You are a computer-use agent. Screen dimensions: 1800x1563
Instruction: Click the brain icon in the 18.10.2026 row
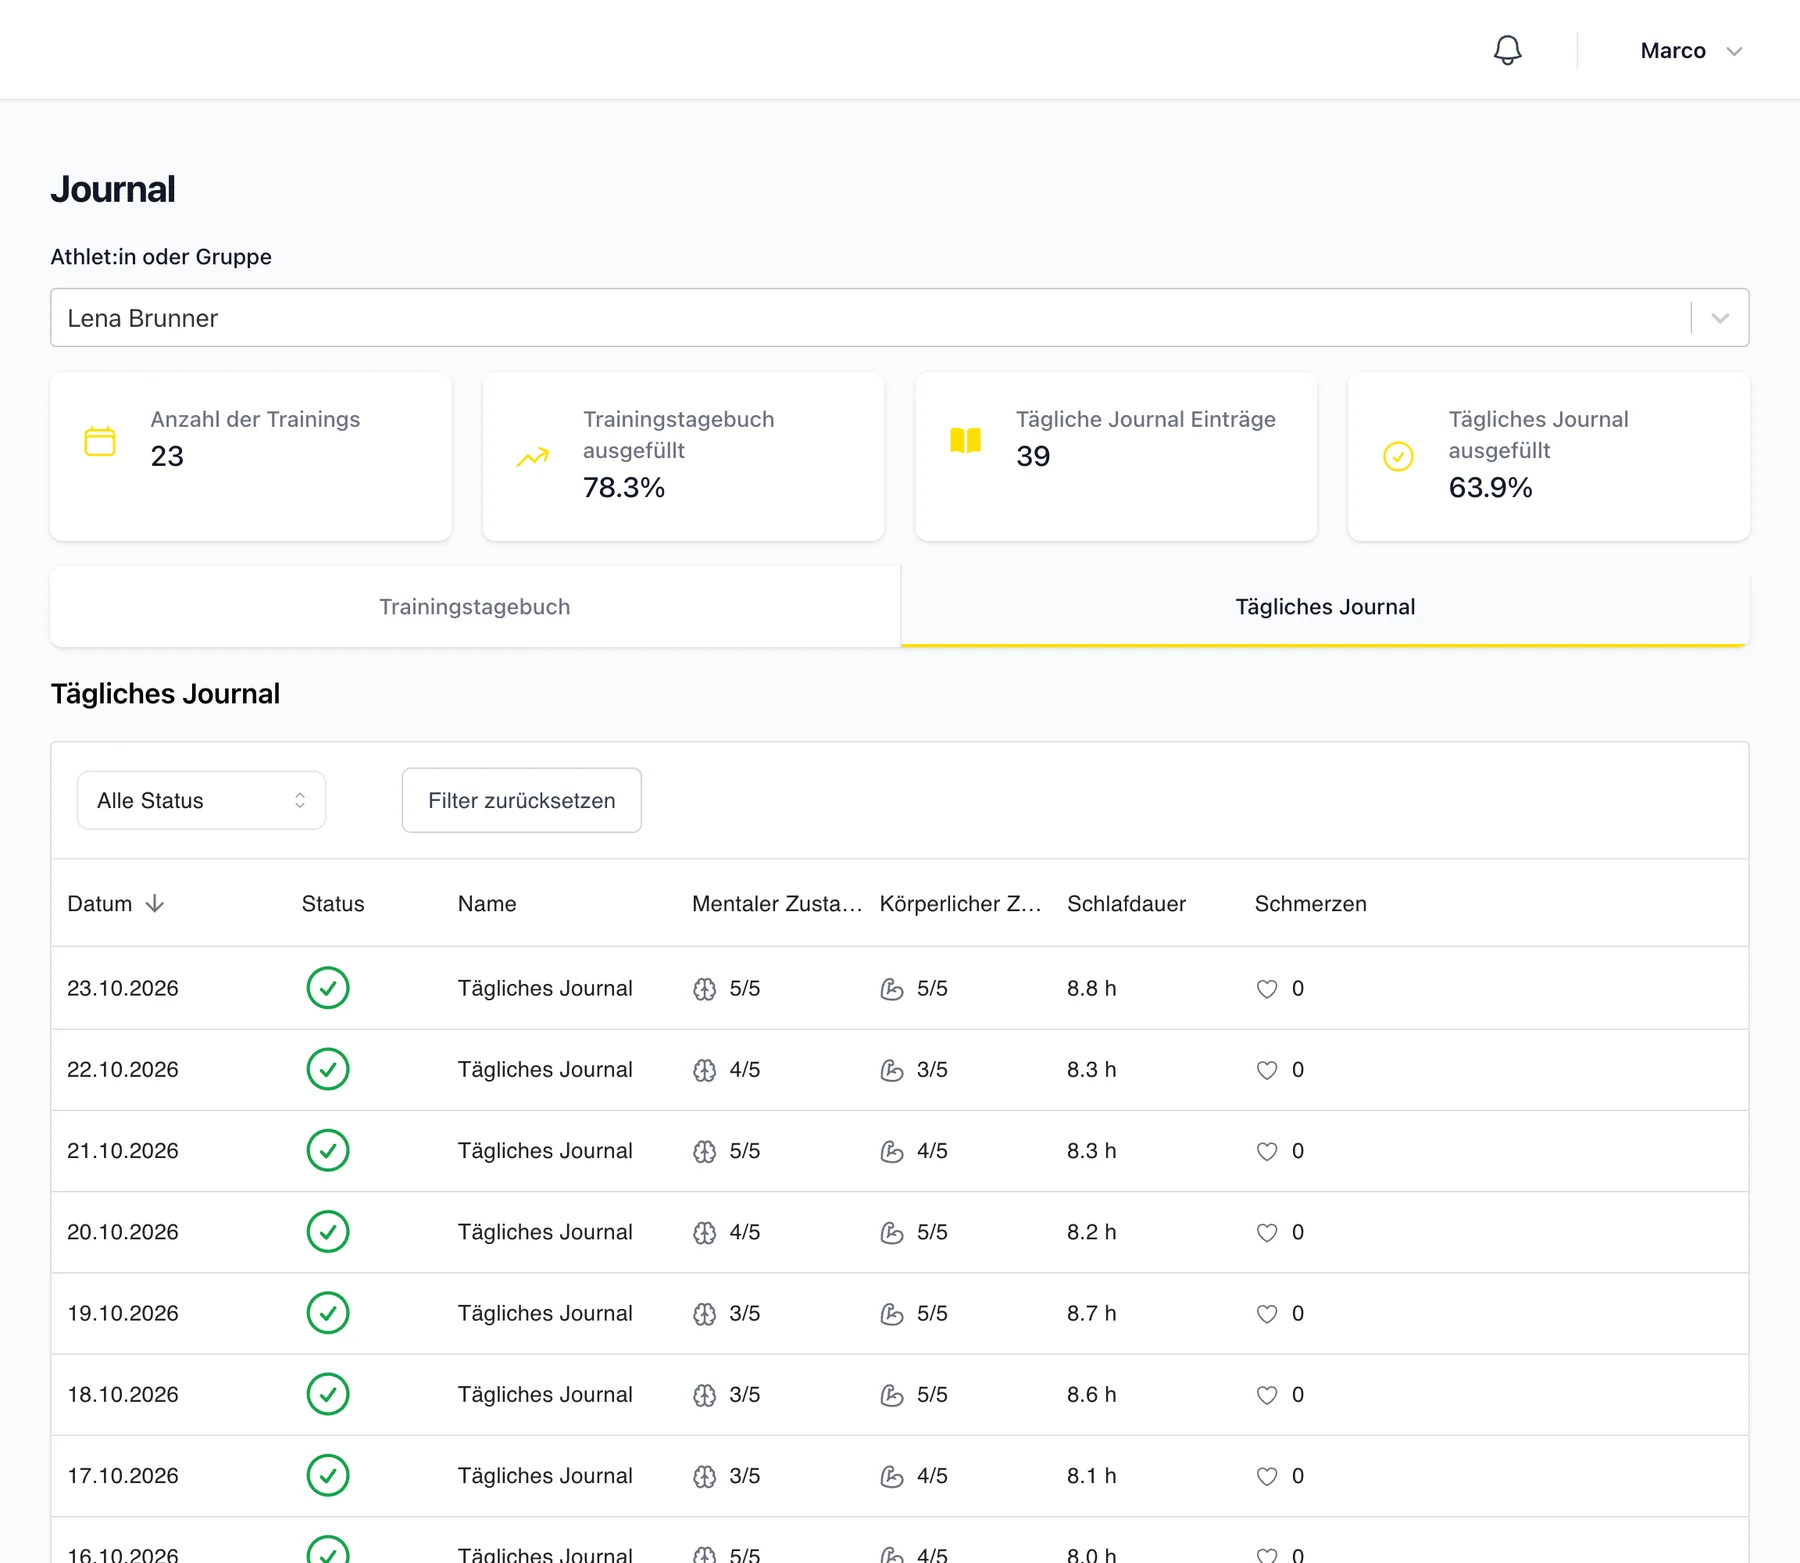(x=705, y=1395)
